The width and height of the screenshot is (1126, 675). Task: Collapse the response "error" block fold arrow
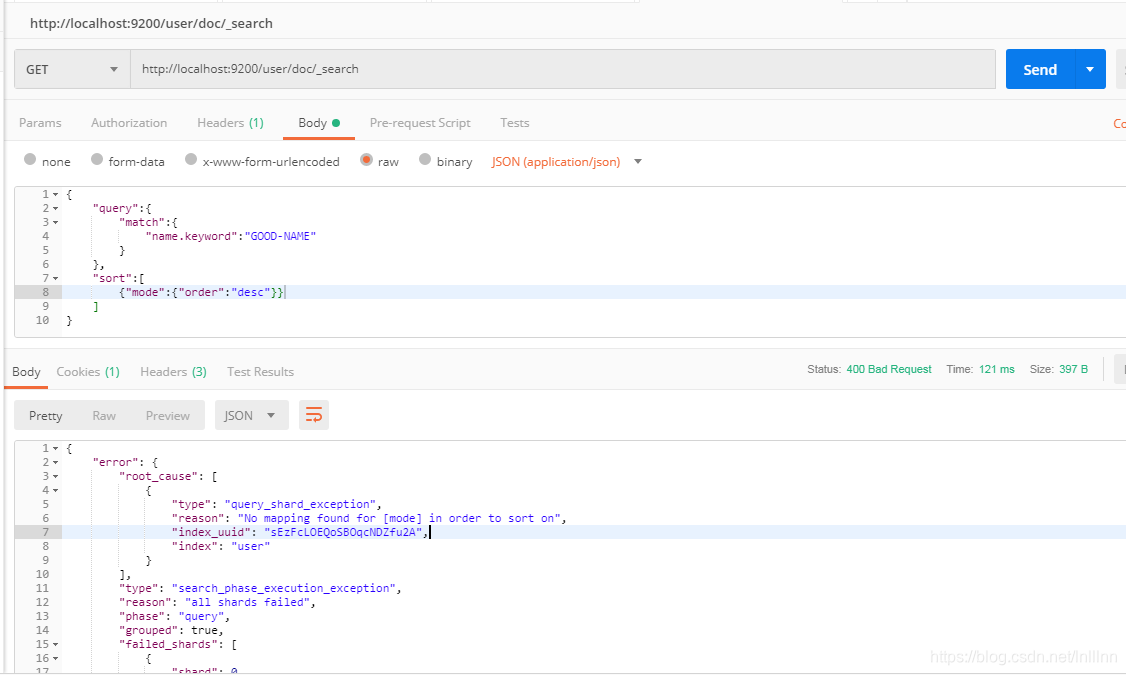click(55, 462)
